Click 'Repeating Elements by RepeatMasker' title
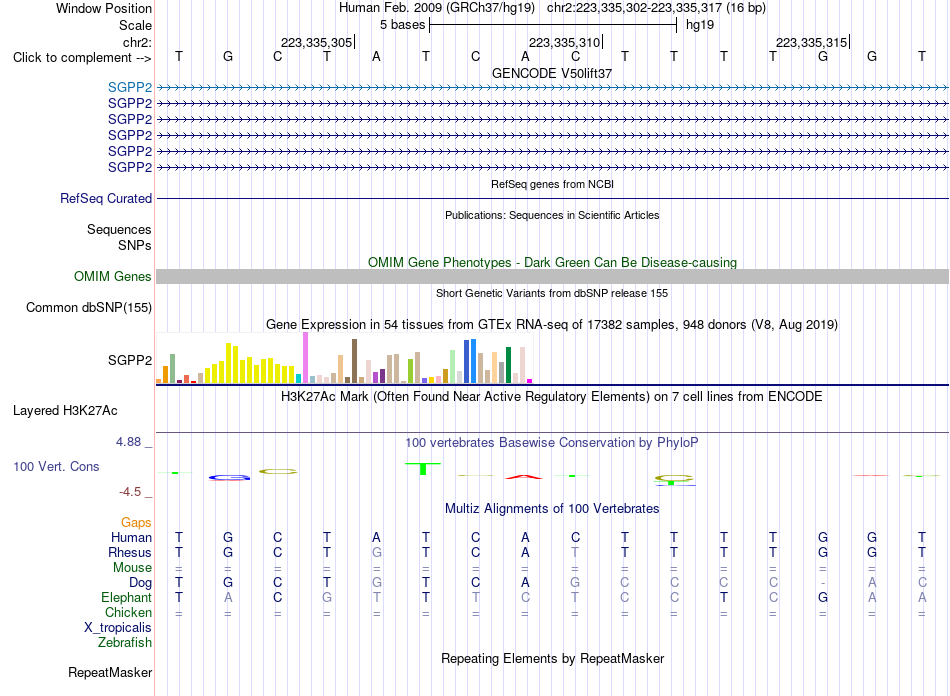 pos(552,658)
